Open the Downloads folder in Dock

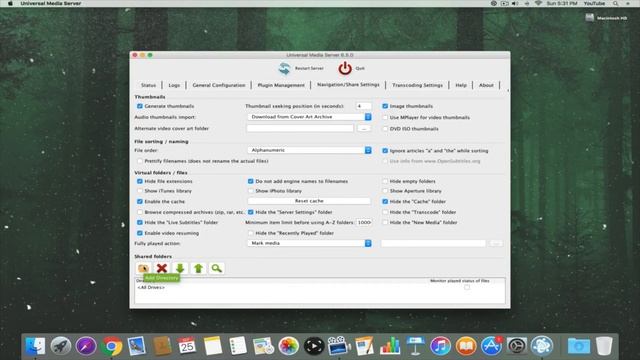[578, 346]
